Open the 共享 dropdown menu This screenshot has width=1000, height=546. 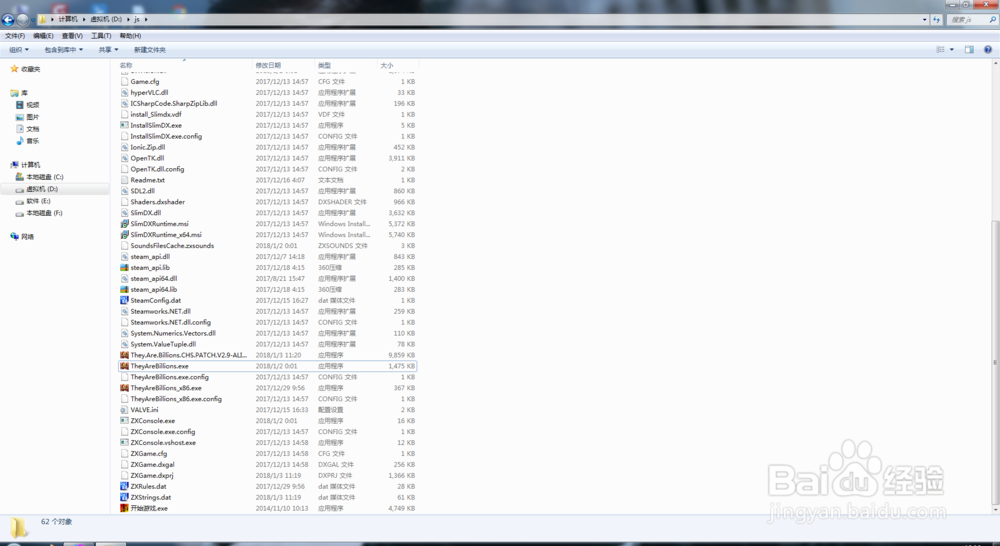[x=108, y=50]
